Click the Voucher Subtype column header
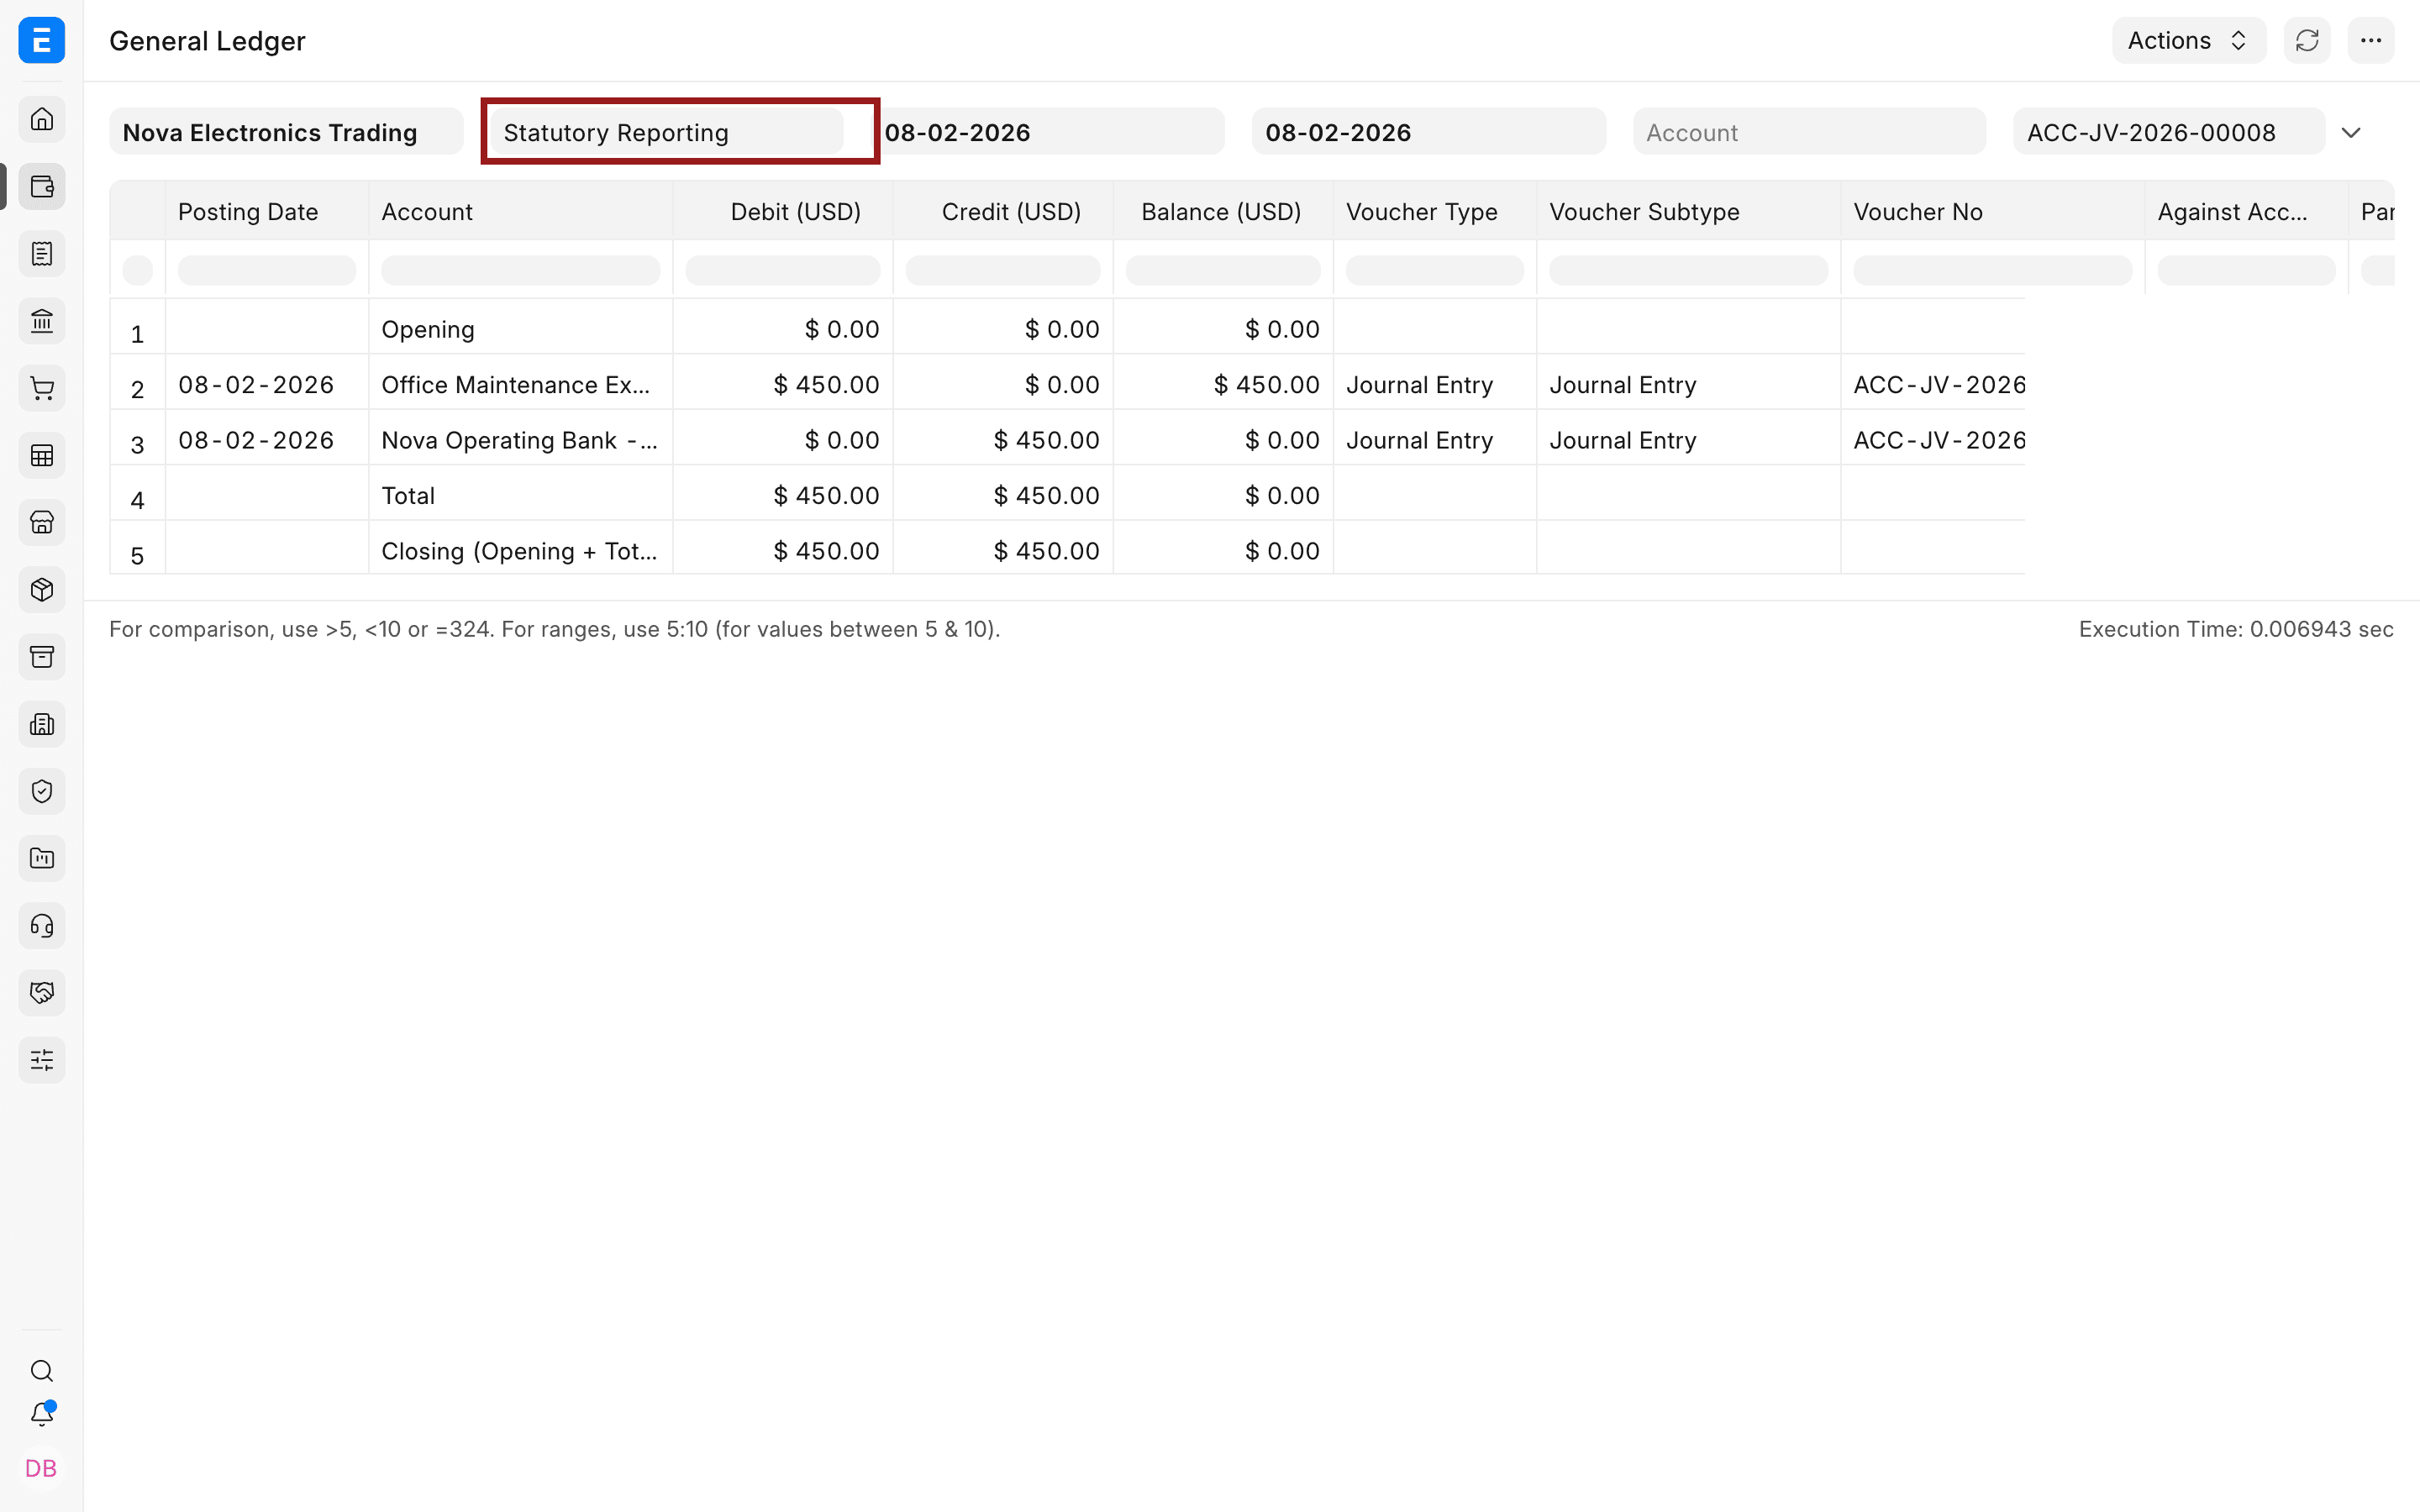2420x1512 pixels. coord(1688,211)
